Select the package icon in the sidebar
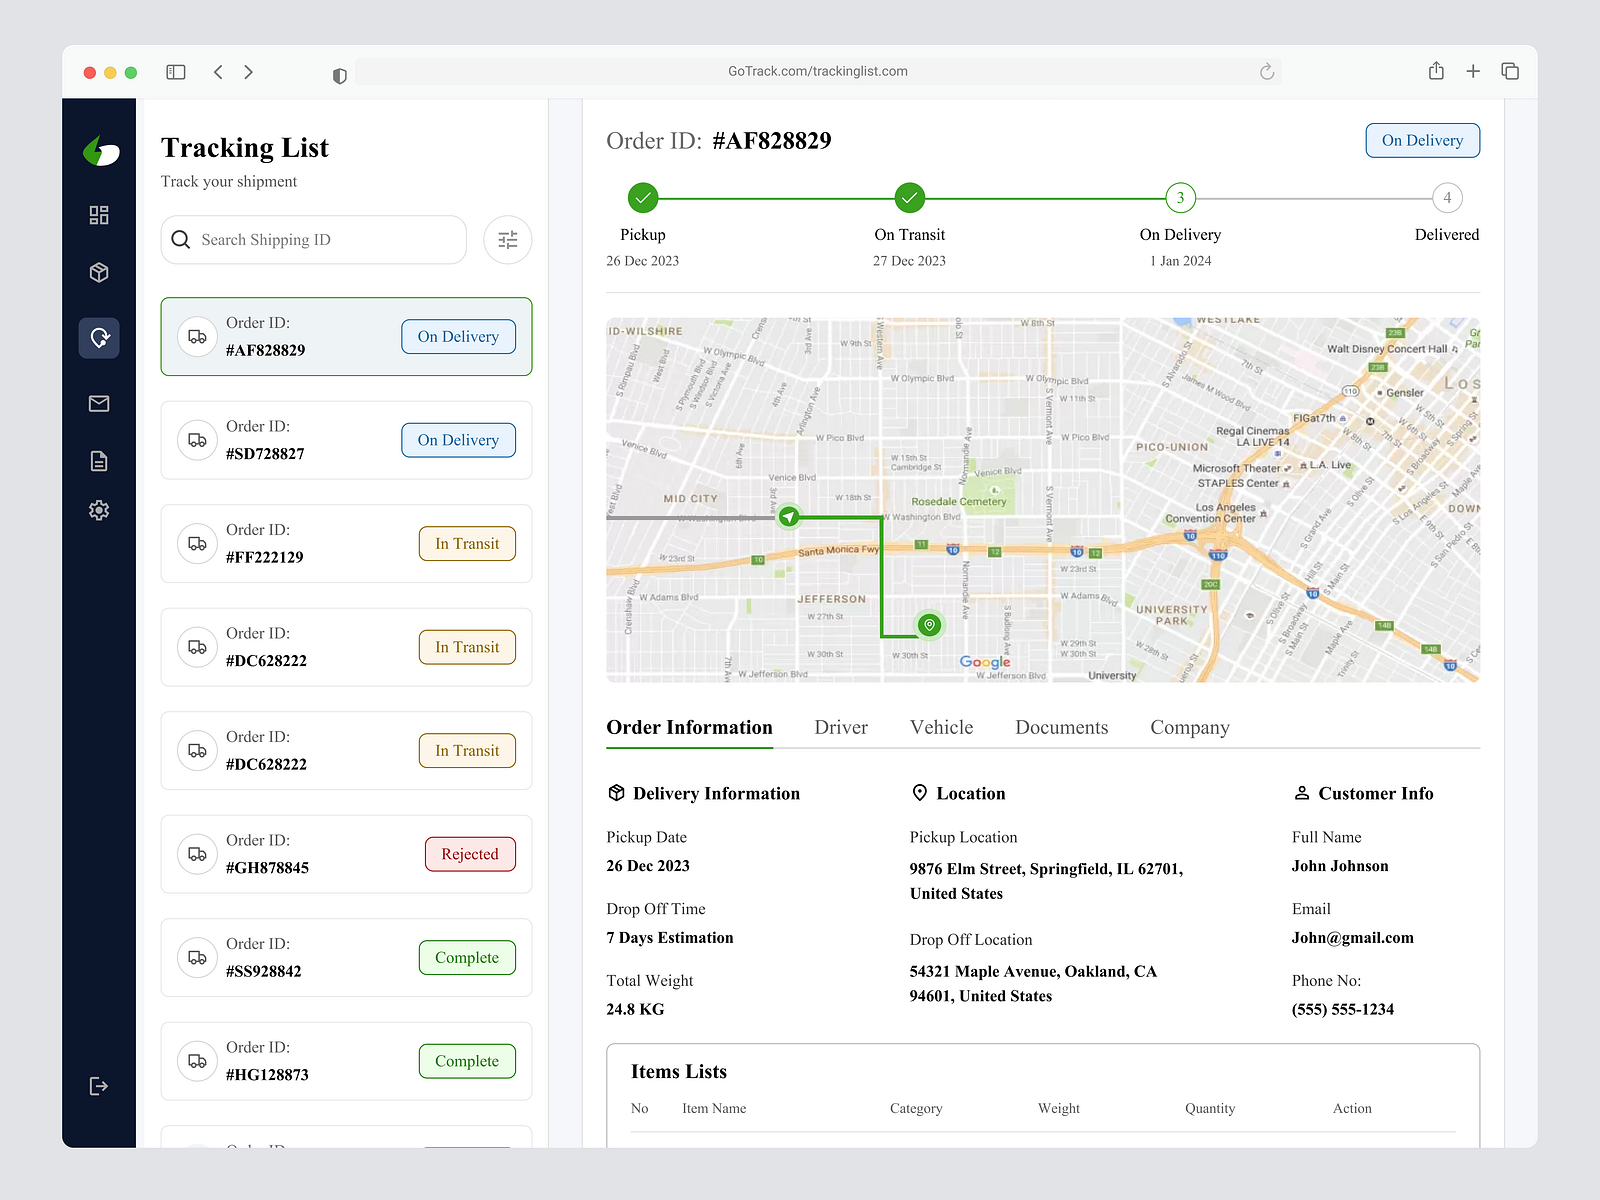Viewport: 1600px width, 1200px height. point(99,272)
